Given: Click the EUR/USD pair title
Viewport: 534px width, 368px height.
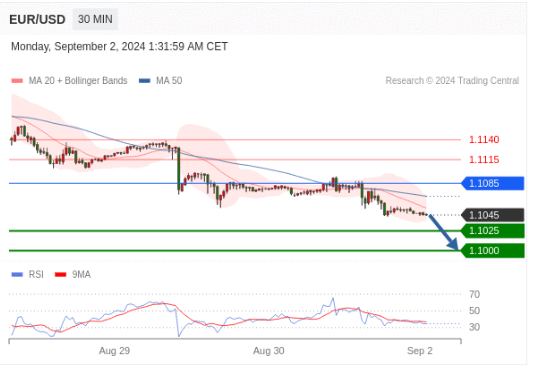Looking at the screenshot, I should [x=37, y=19].
